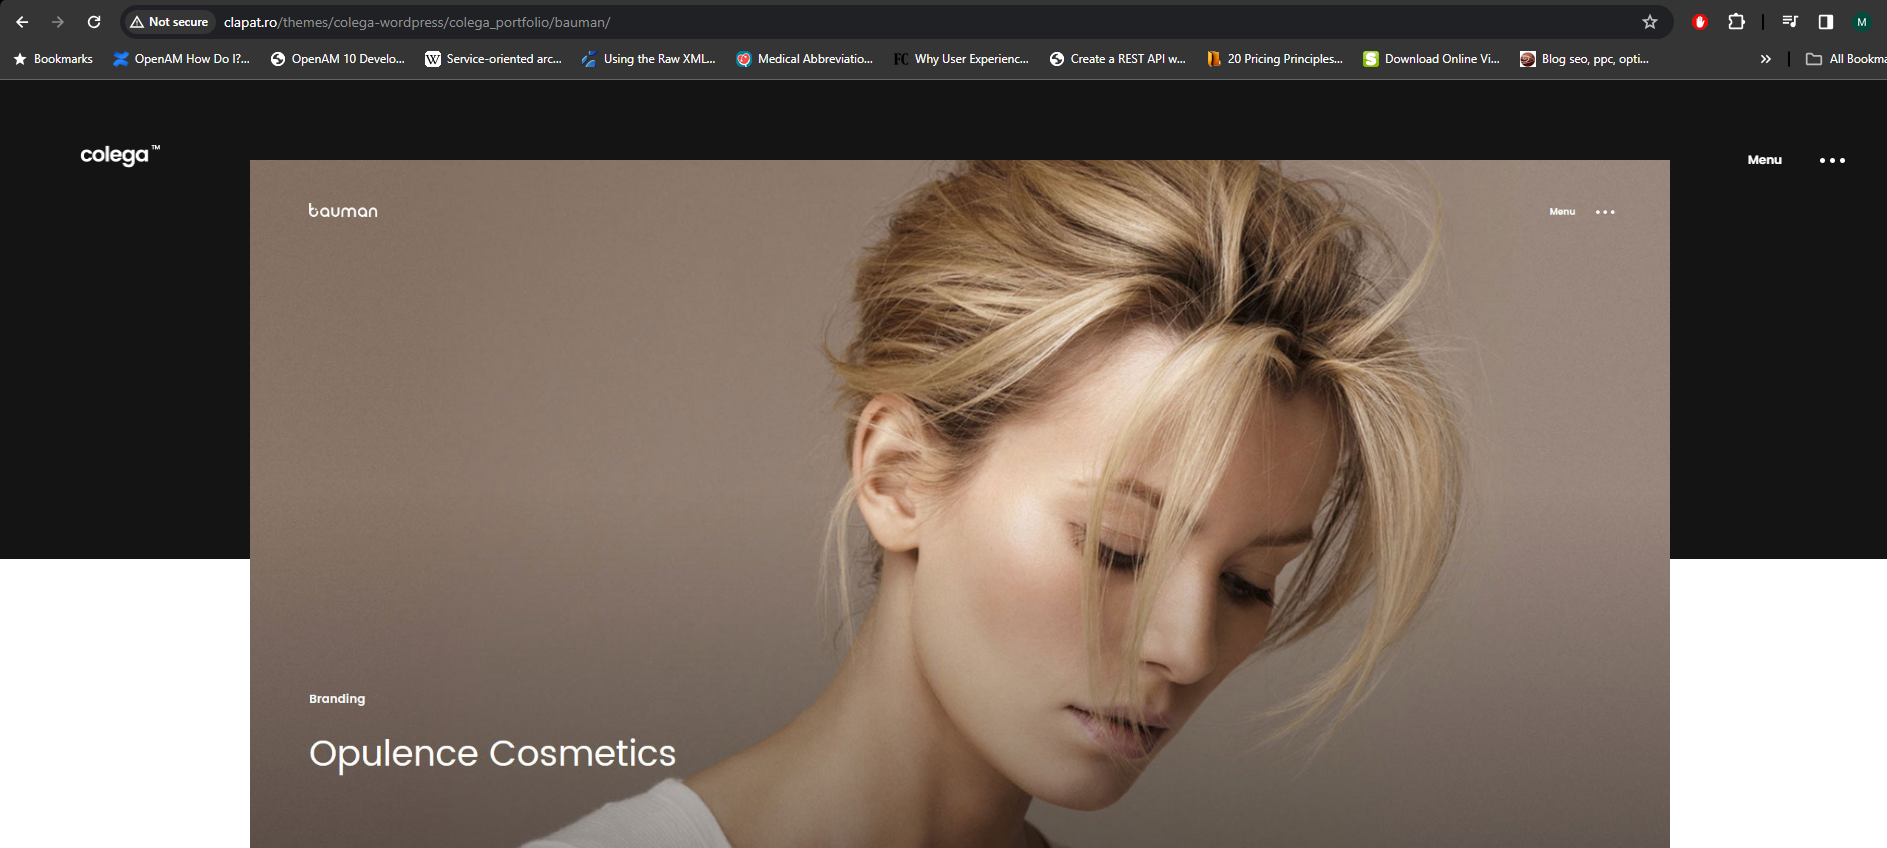1887x848 pixels.
Task: Open Using the Raw XML bookmark
Action: coord(649,59)
